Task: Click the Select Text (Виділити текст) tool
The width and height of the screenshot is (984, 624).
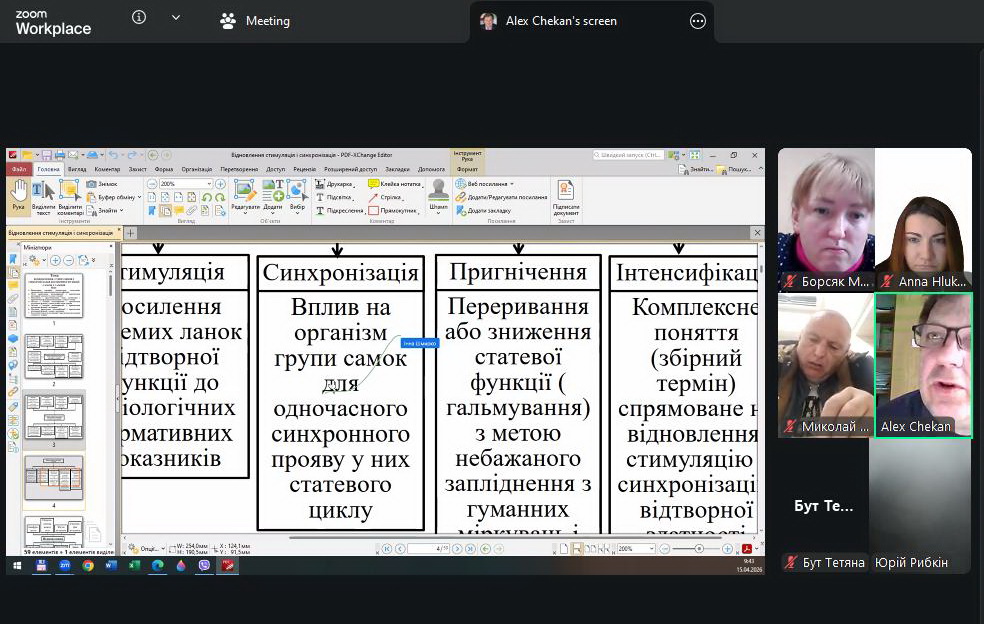Action: (43, 195)
